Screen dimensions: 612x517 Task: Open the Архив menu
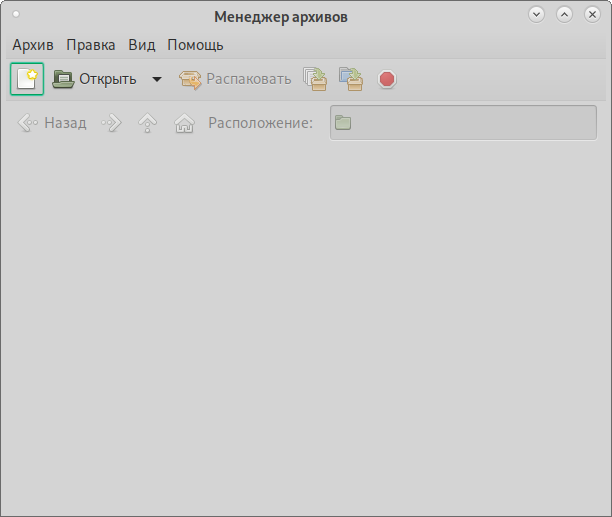pyautogui.click(x=33, y=45)
